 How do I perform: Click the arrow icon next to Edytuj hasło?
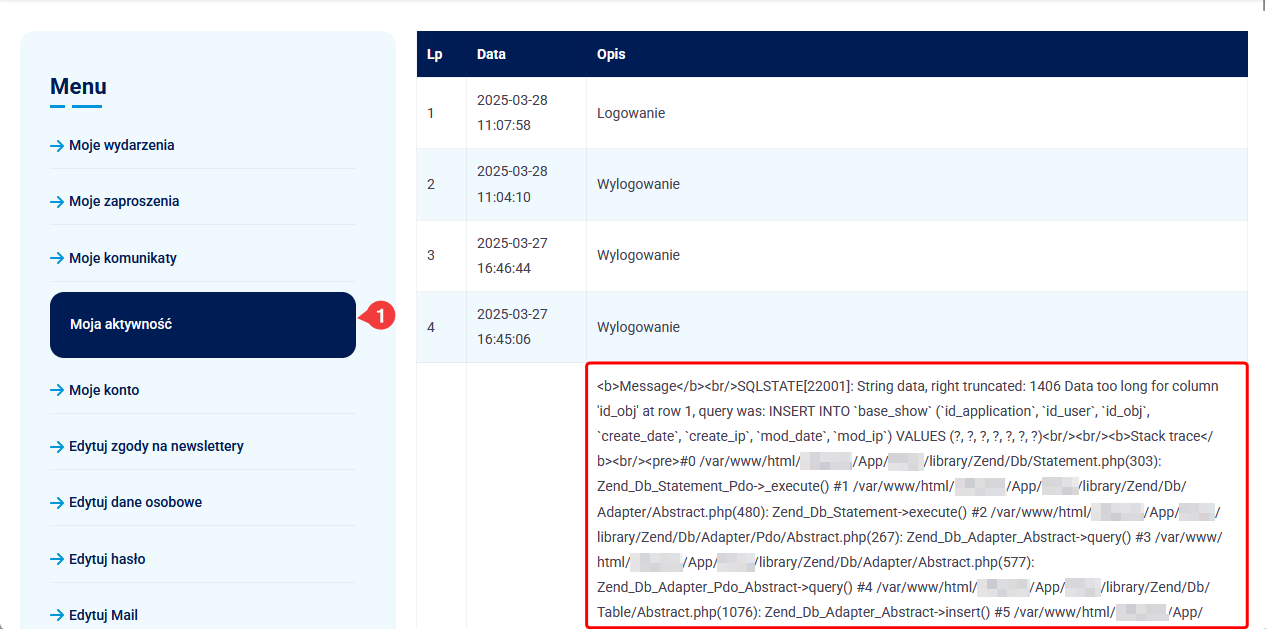(x=57, y=560)
